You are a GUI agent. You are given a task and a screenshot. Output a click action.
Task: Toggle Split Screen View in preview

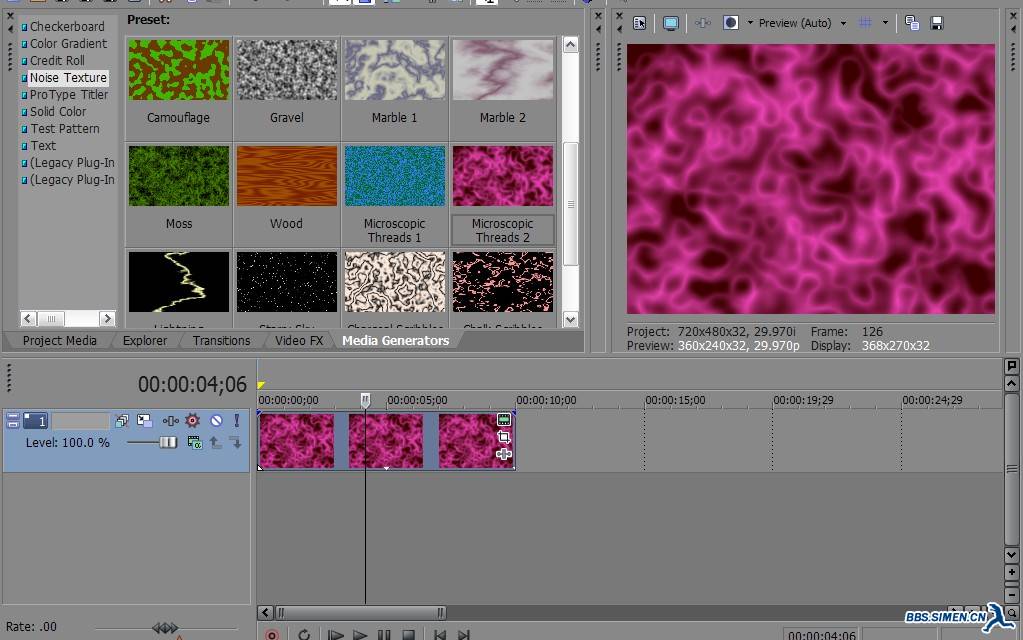pos(731,23)
